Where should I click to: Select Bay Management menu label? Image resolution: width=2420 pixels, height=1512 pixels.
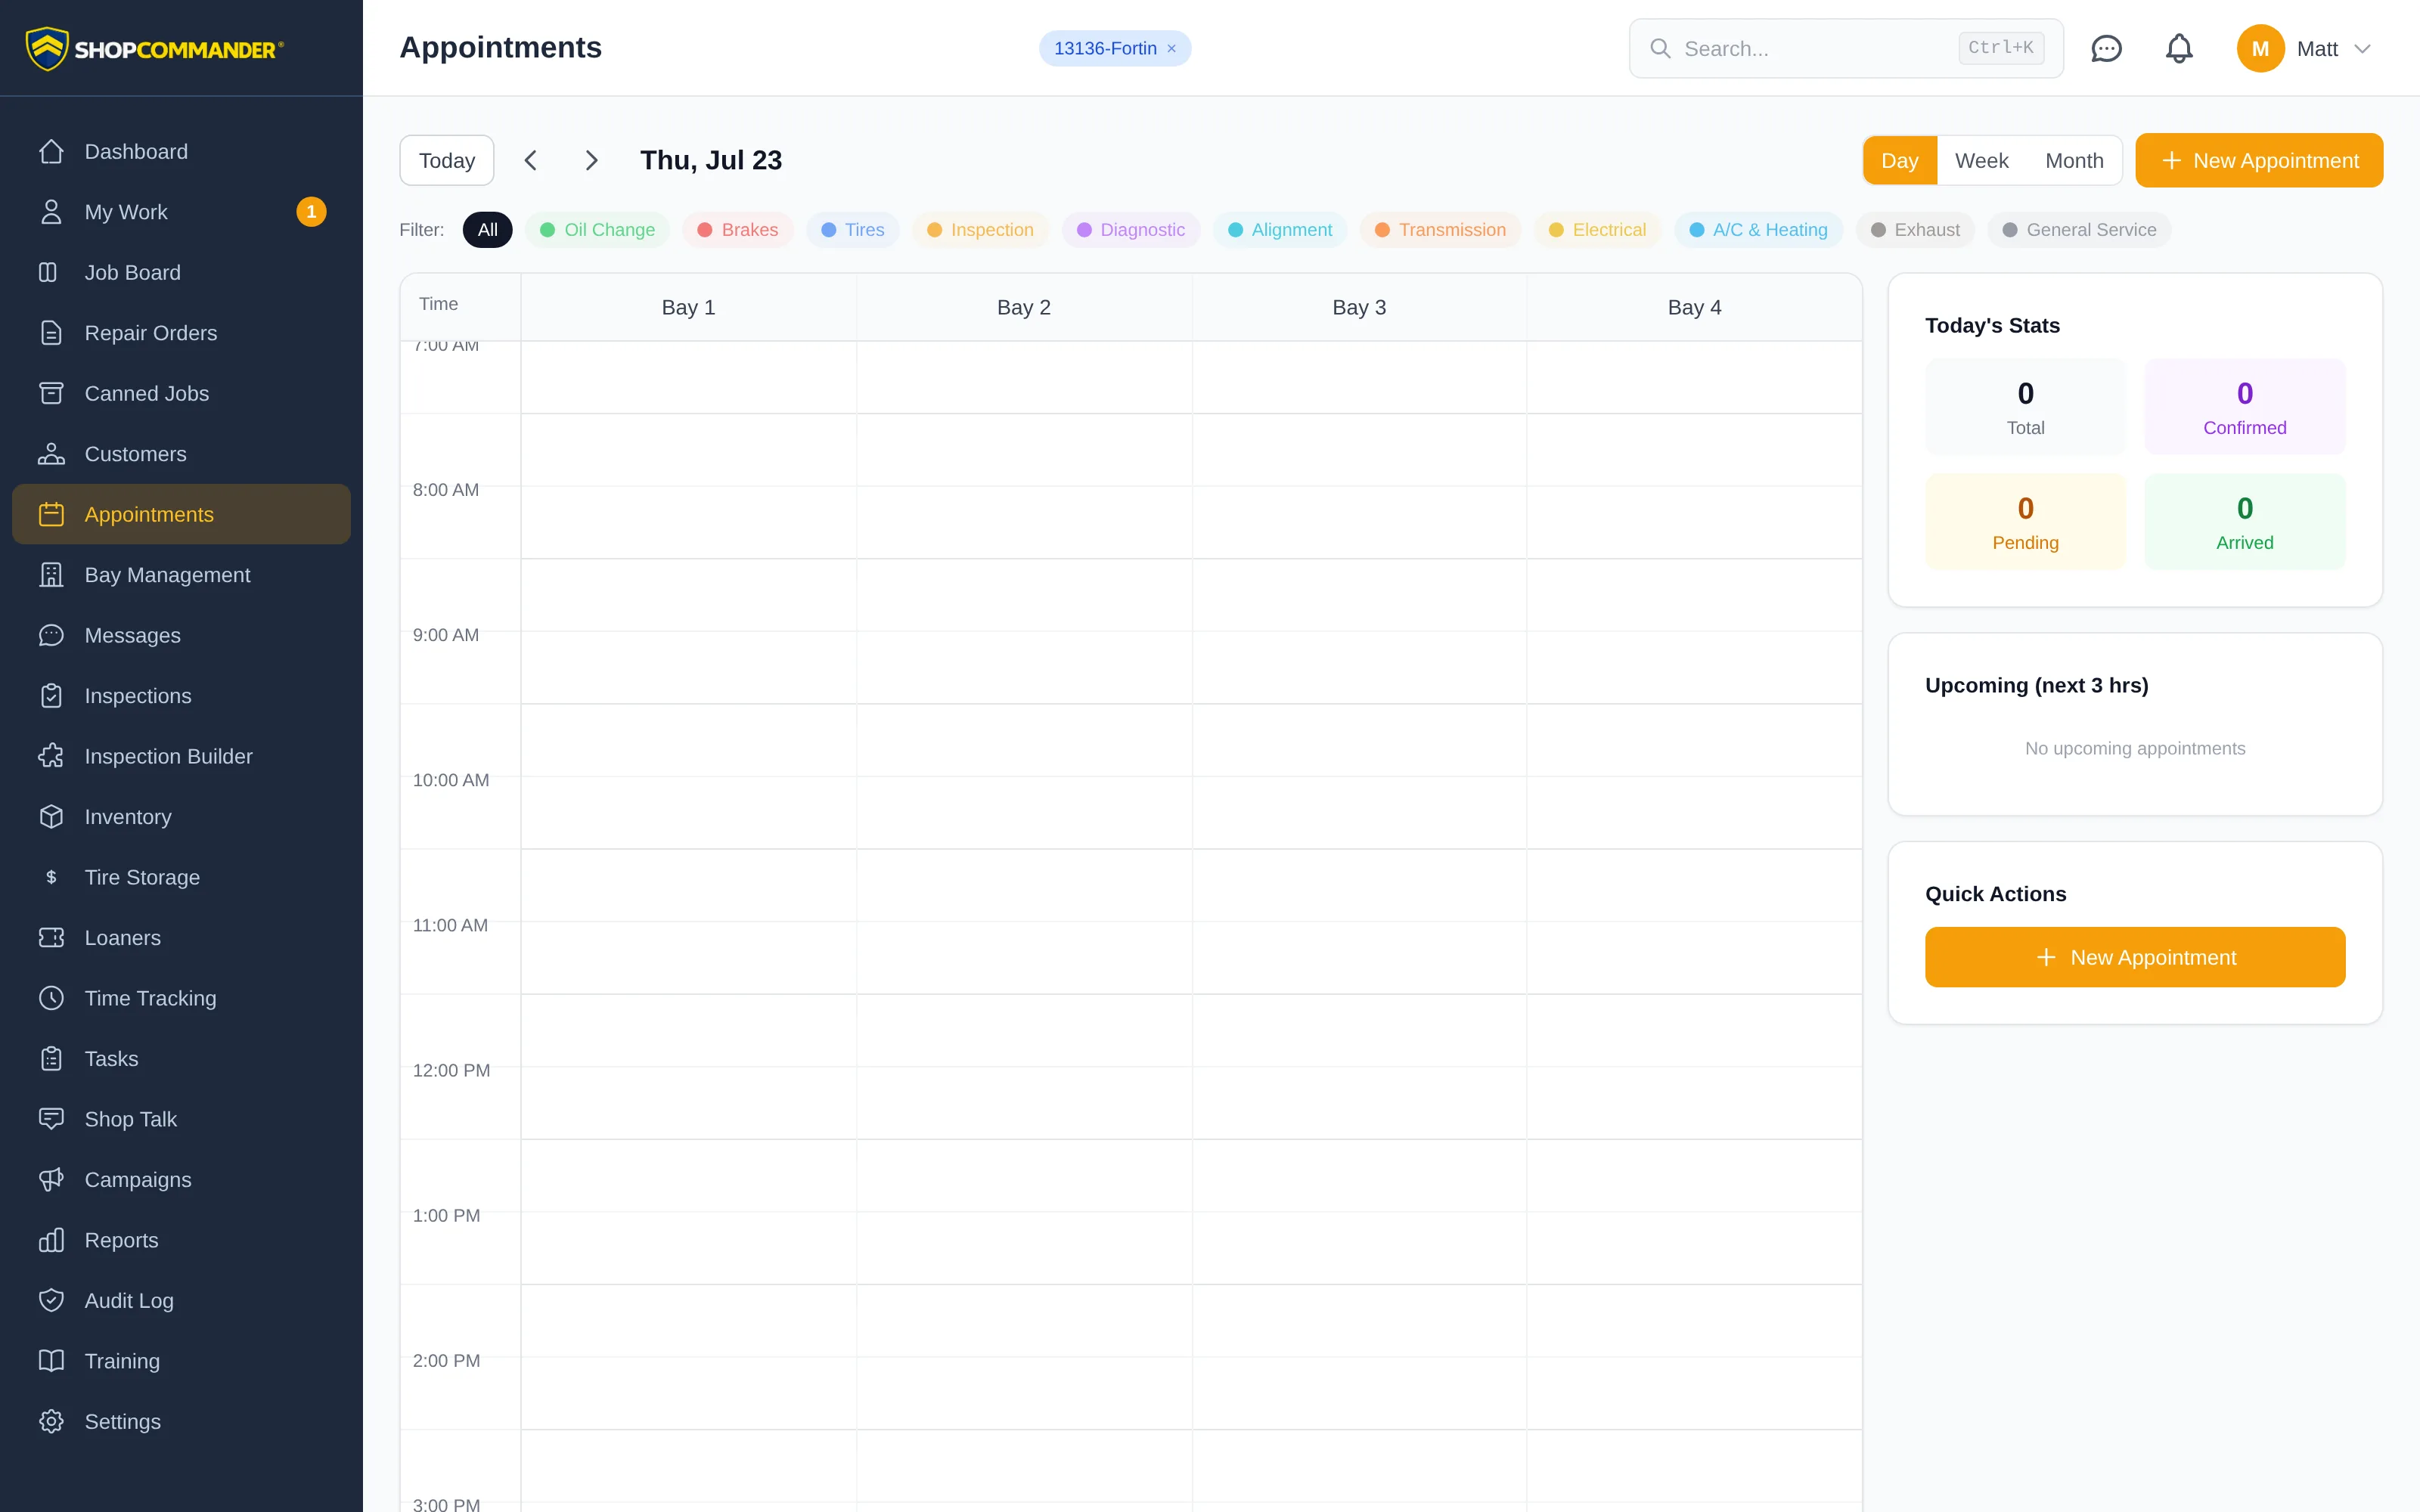coord(167,575)
